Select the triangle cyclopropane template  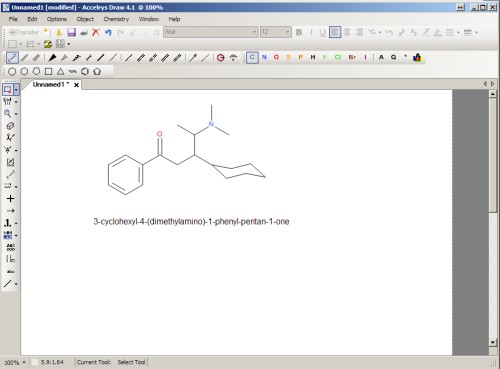click(60, 71)
